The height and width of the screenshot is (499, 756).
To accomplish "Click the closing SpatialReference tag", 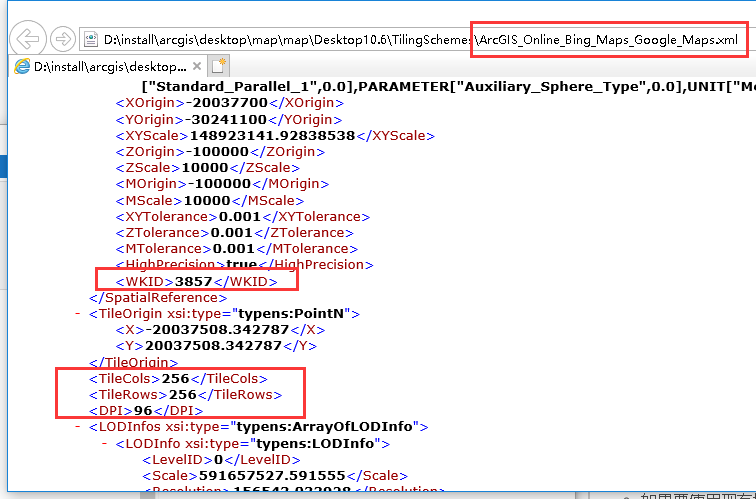I will tap(158, 297).
